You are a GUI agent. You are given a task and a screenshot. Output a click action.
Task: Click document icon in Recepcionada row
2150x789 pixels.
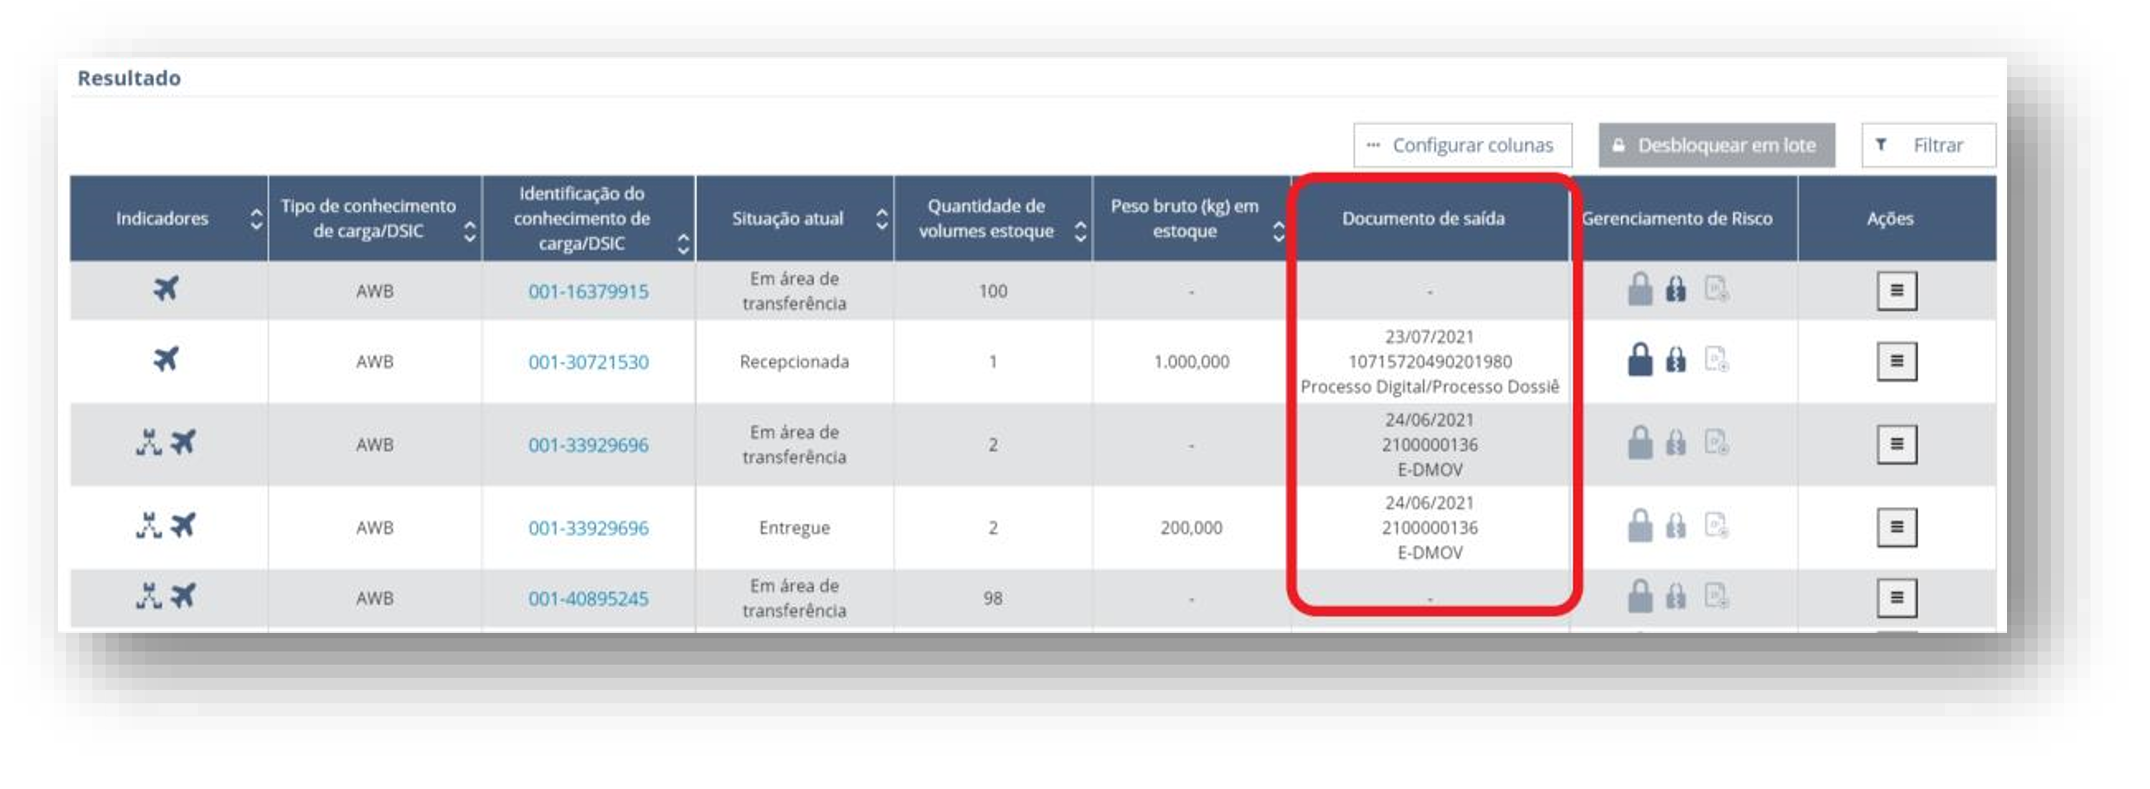[1717, 359]
